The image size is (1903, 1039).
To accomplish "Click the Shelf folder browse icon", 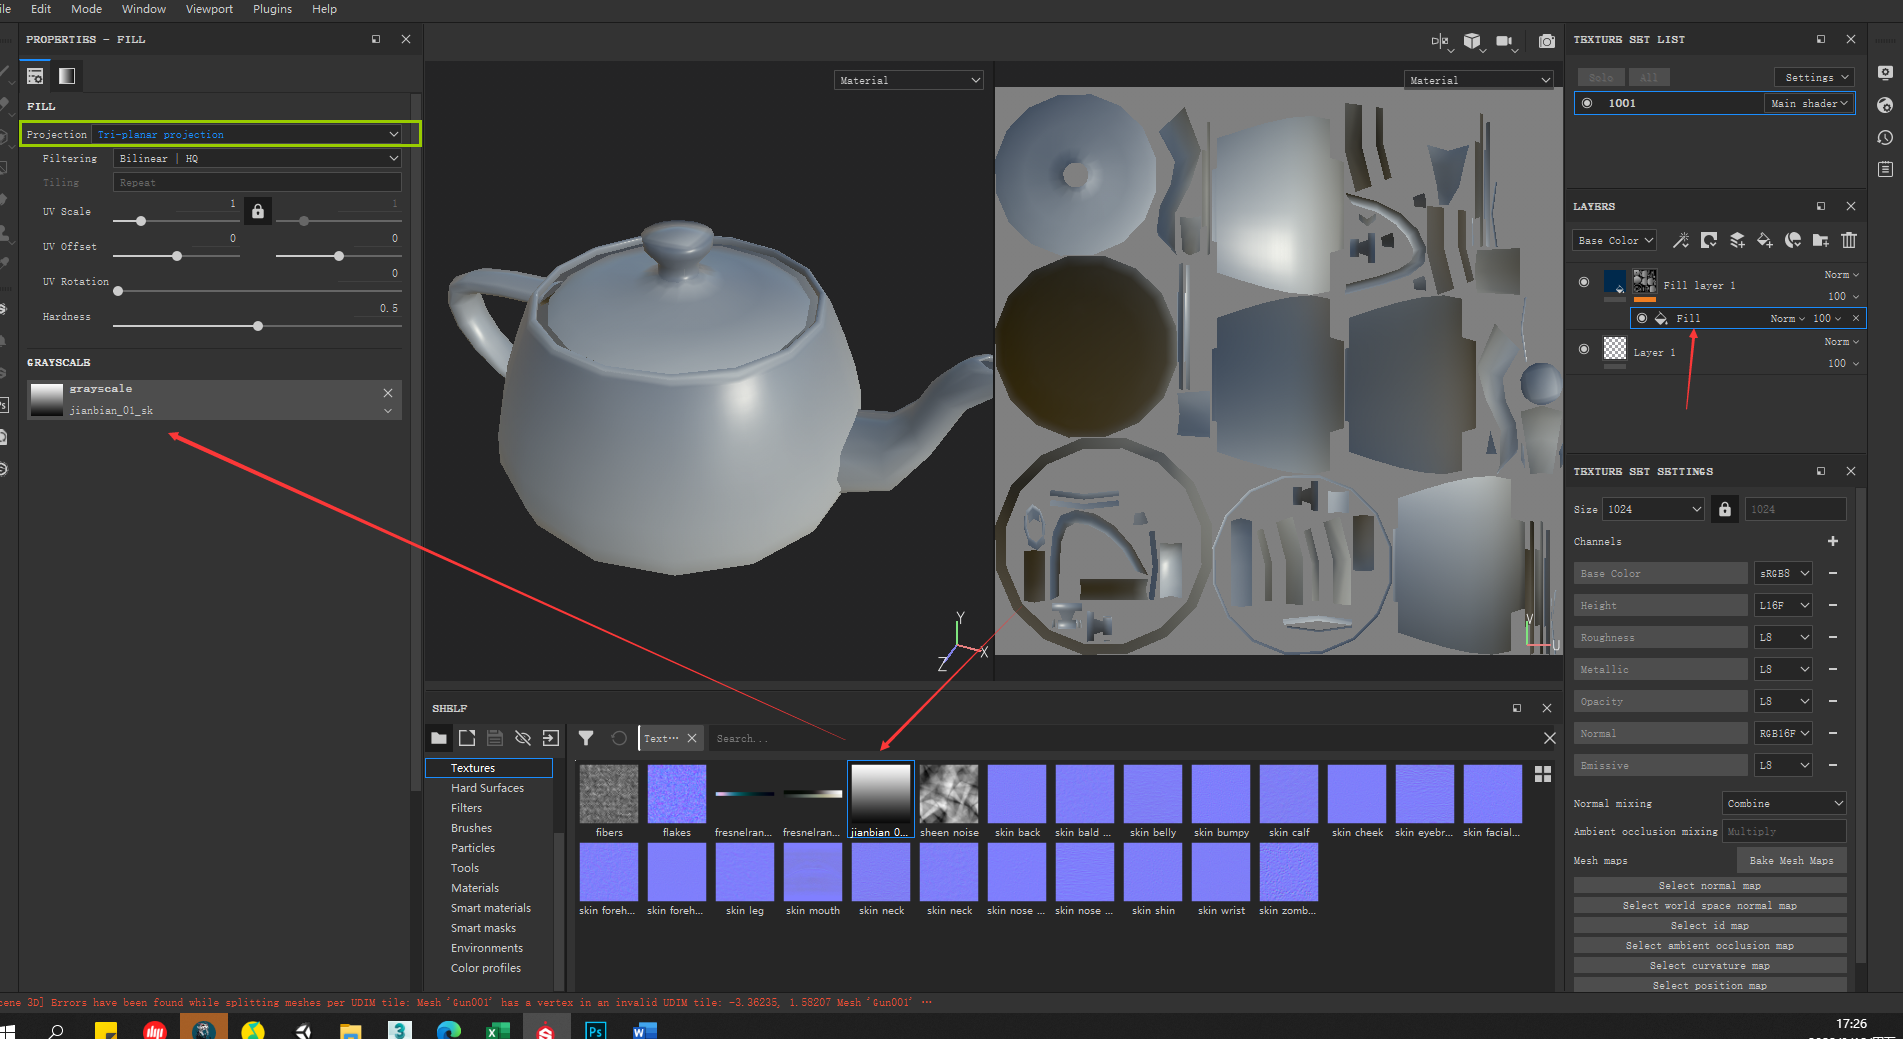I will point(439,738).
